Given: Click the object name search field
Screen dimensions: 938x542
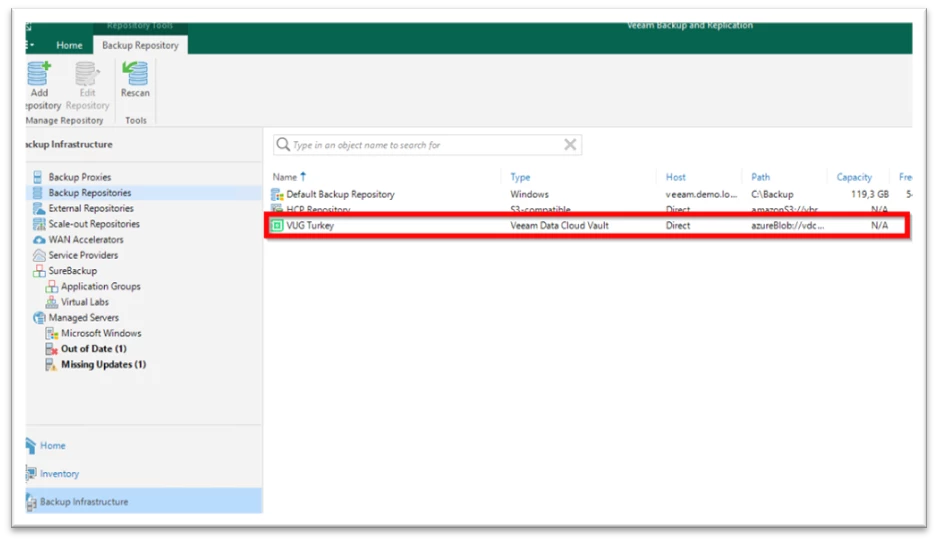Looking at the screenshot, I should [x=426, y=145].
